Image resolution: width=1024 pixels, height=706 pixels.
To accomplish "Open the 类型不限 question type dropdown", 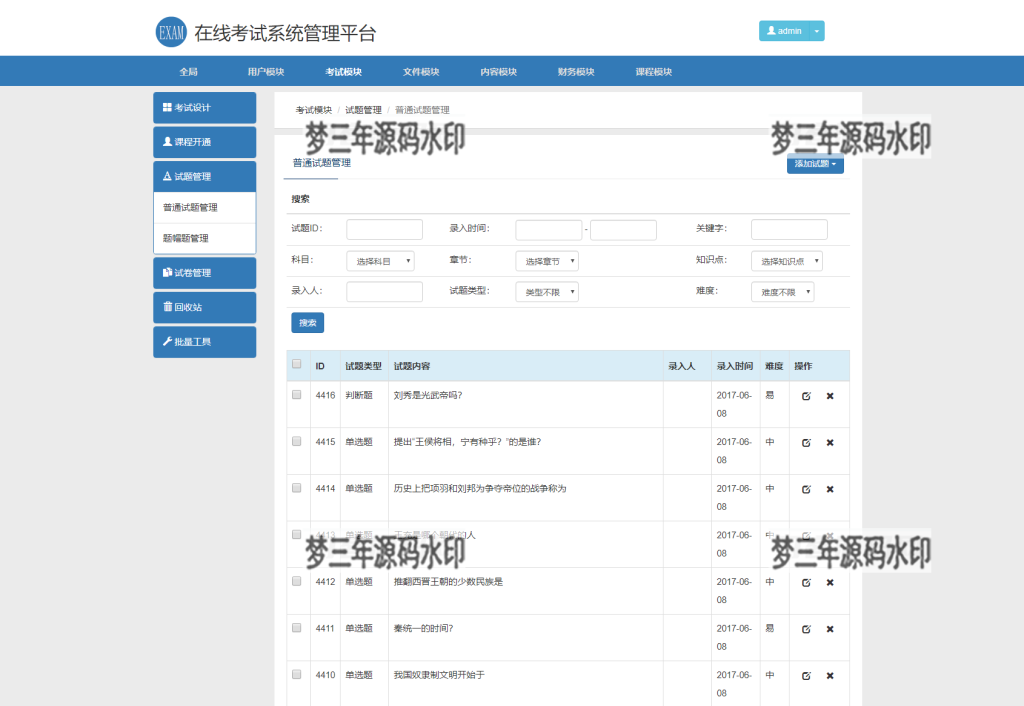I will tap(547, 292).
